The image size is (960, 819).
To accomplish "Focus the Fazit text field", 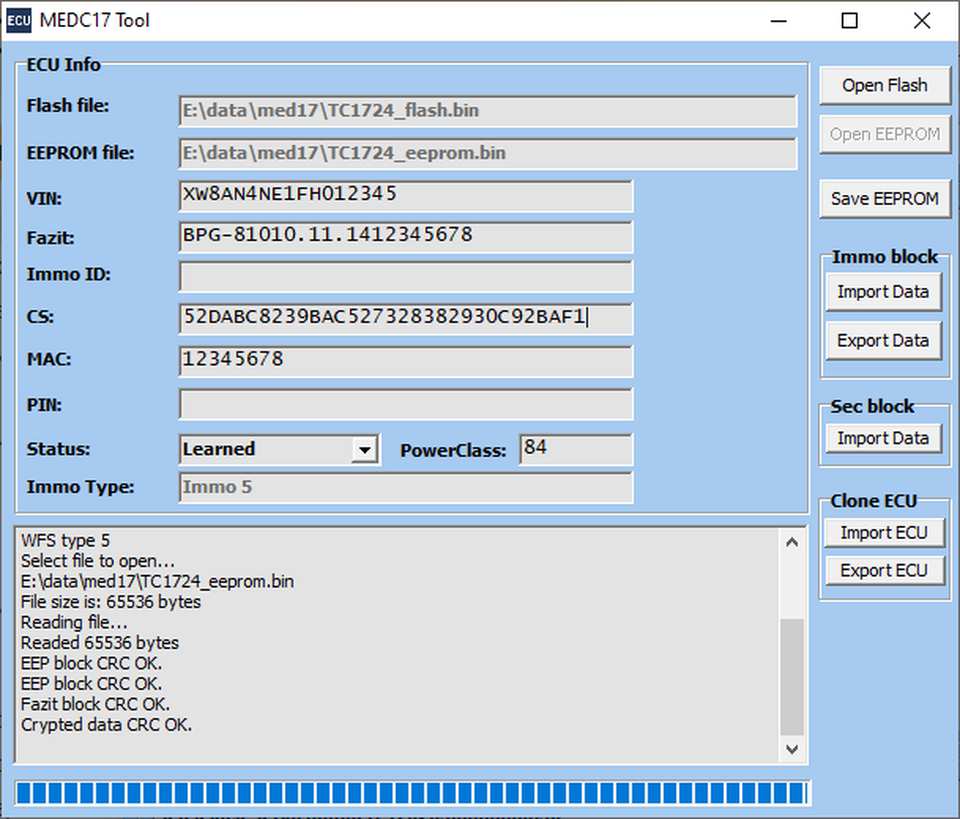I will [x=405, y=237].
